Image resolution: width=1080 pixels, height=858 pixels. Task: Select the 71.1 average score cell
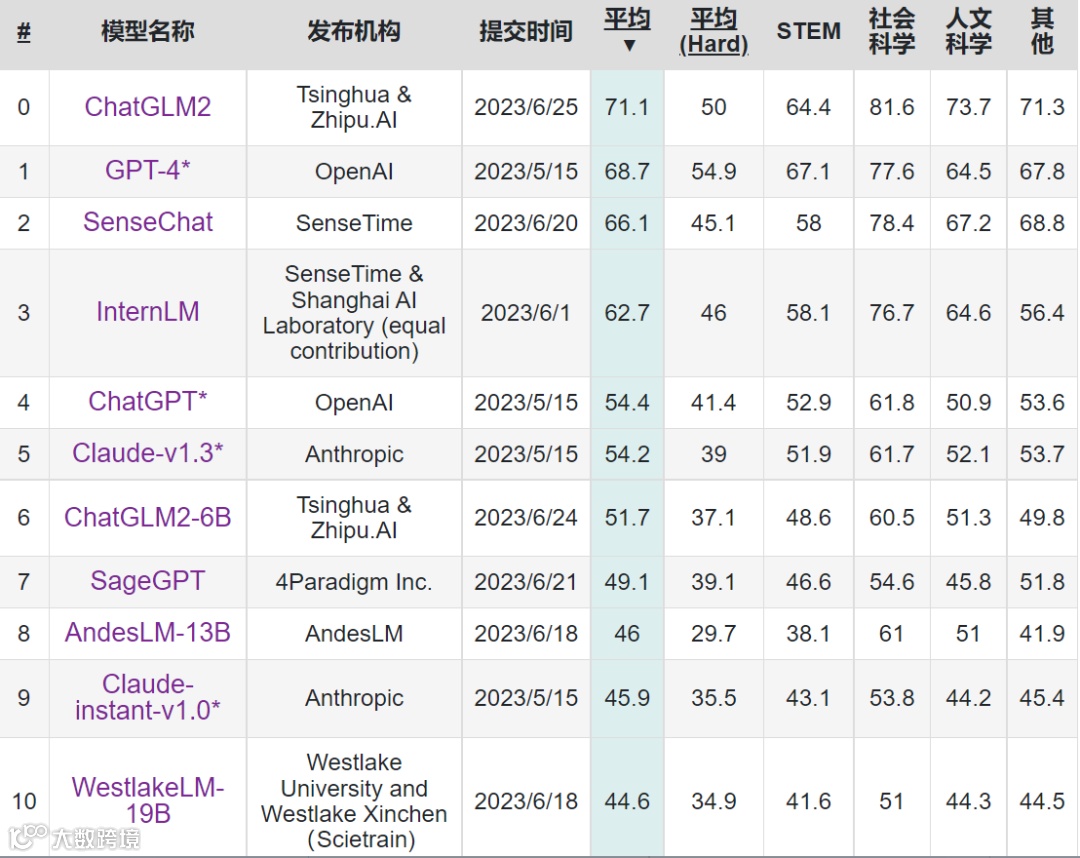click(x=627, y=107)
